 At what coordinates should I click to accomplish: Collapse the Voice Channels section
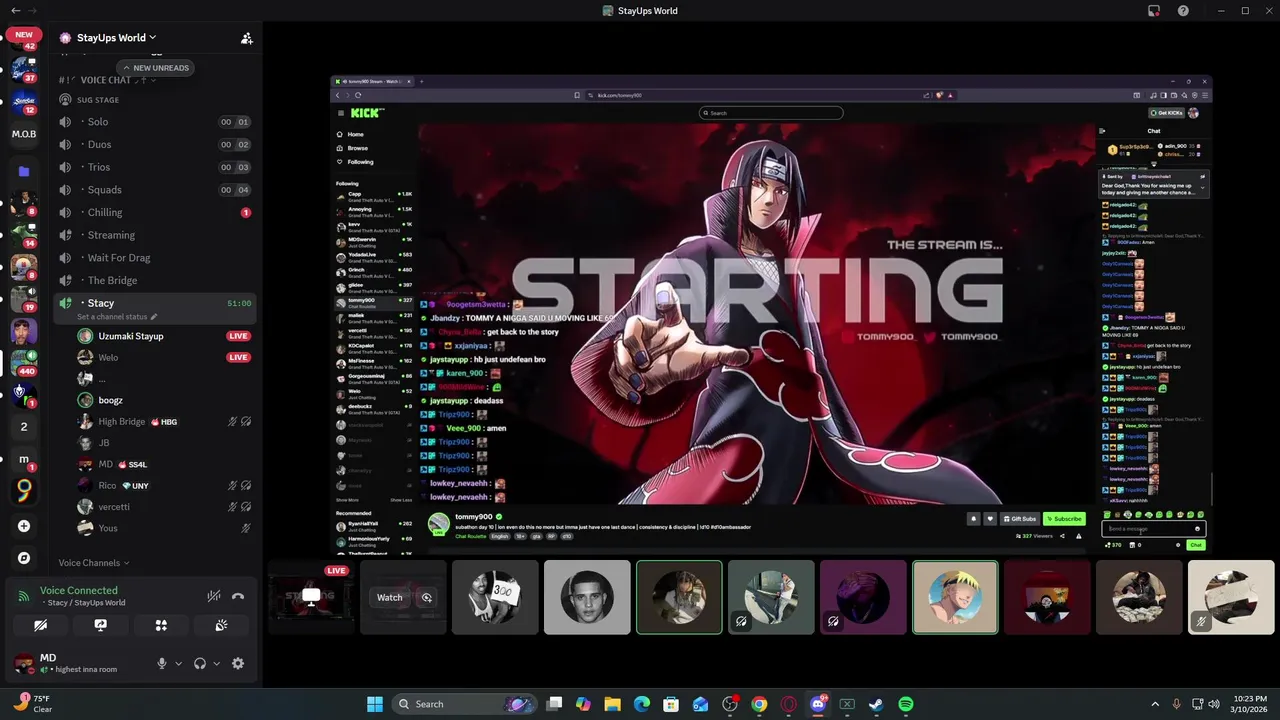[x=94, y=563]
